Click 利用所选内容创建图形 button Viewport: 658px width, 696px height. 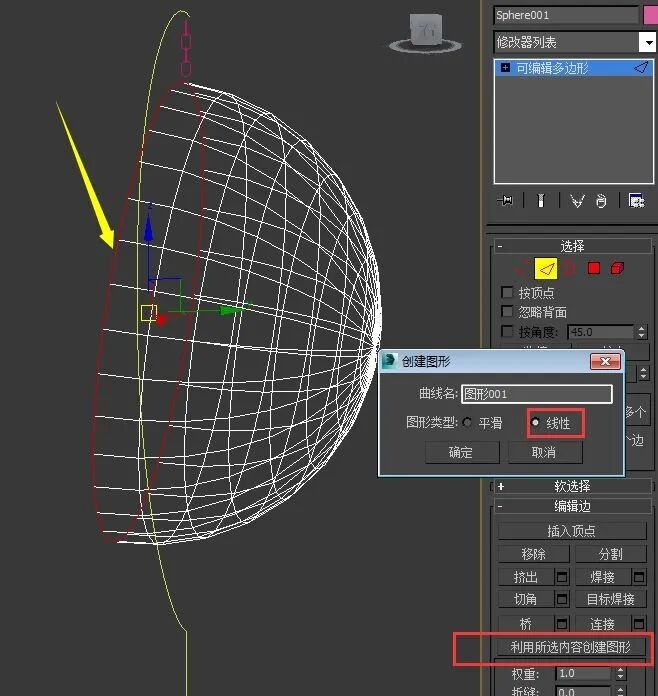point(571,647)
